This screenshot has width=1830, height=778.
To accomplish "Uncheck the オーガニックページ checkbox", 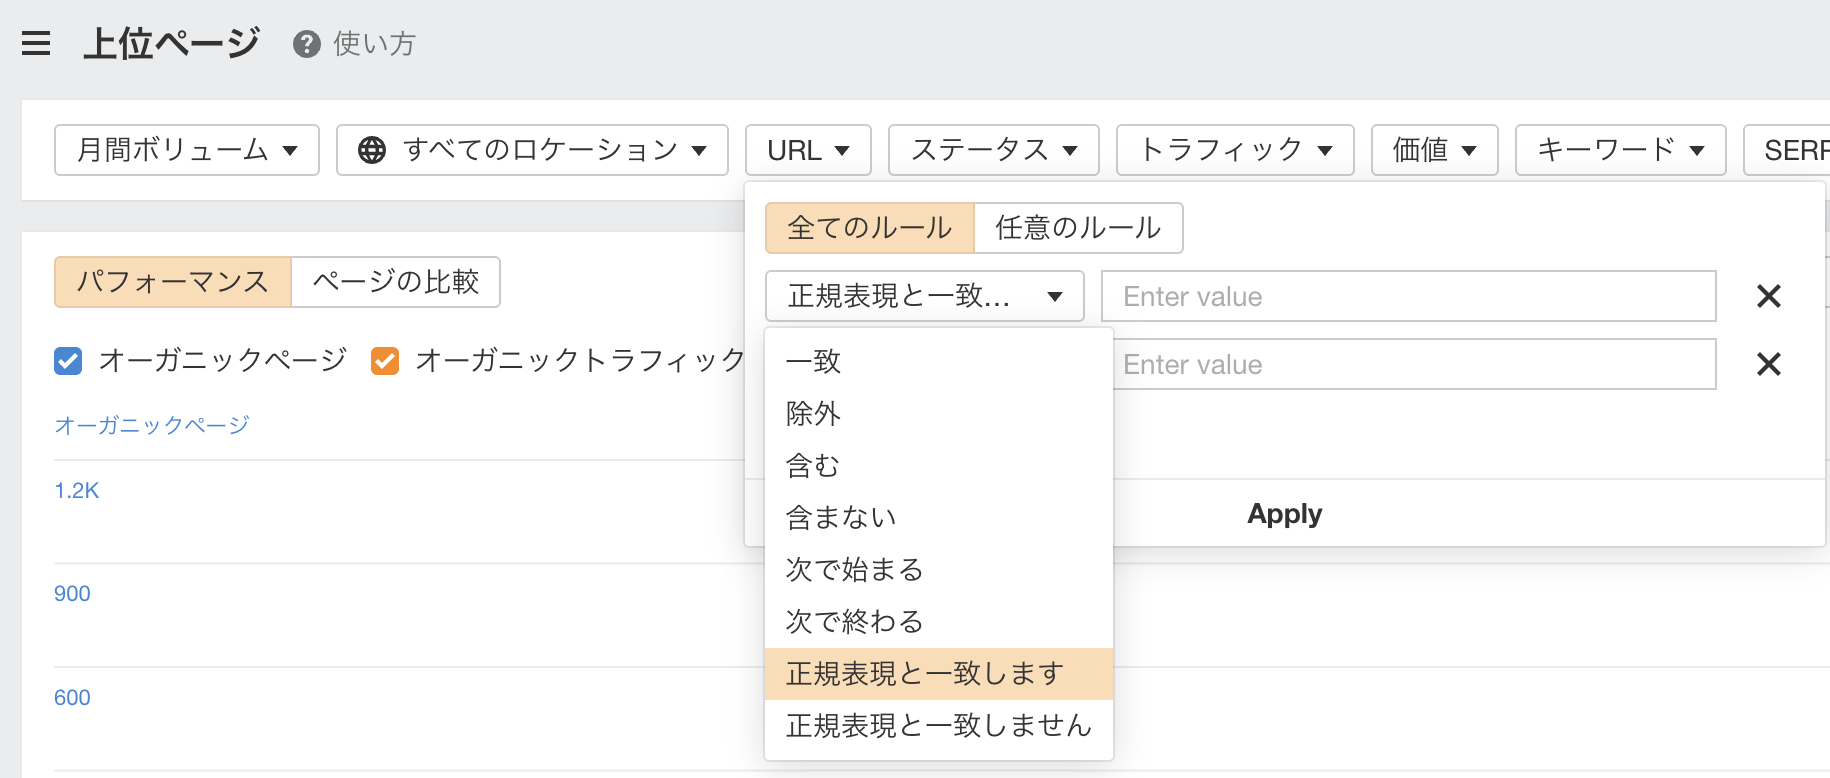I will (x=68, y=360).
